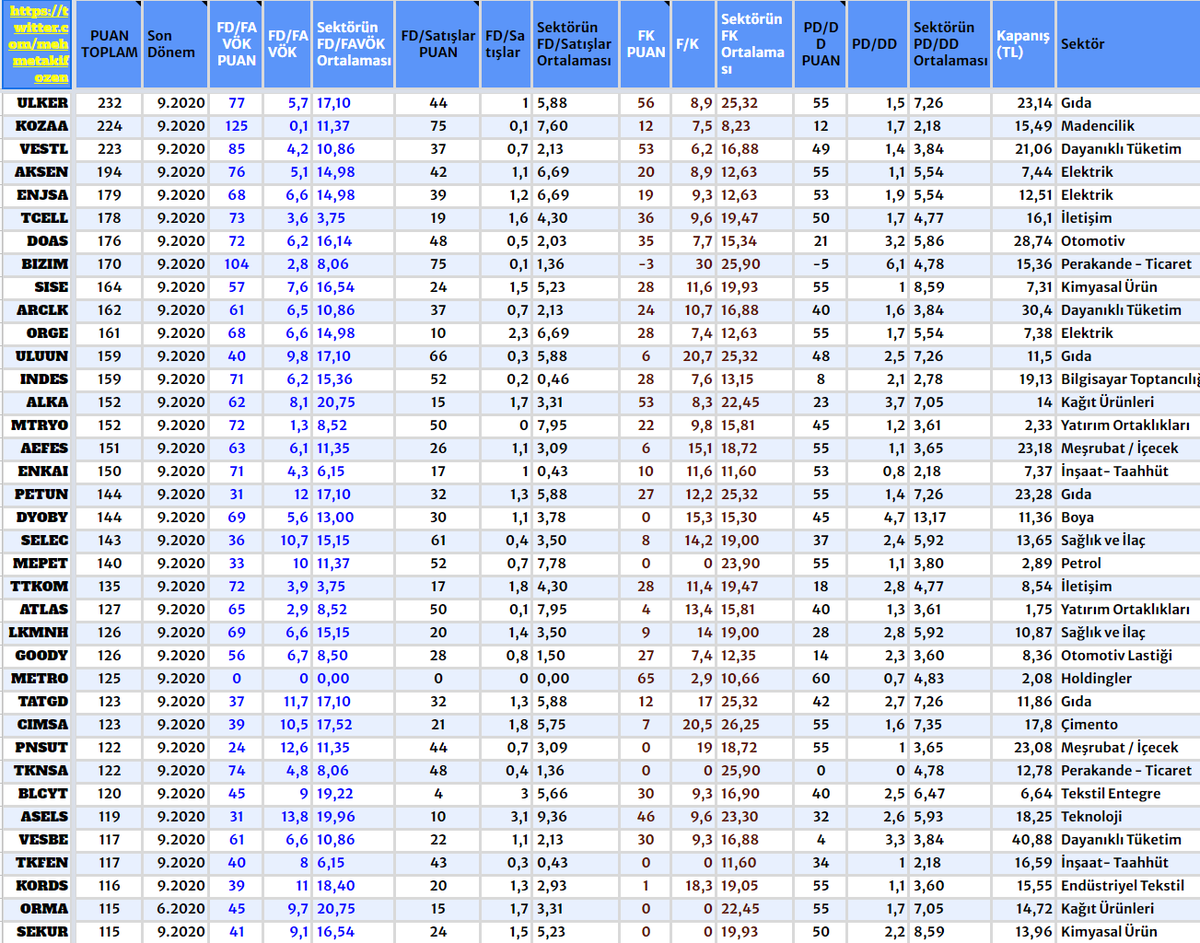Select the PD/DD PUAN column header
The image size is (1200, 943).
coord(821,45)
